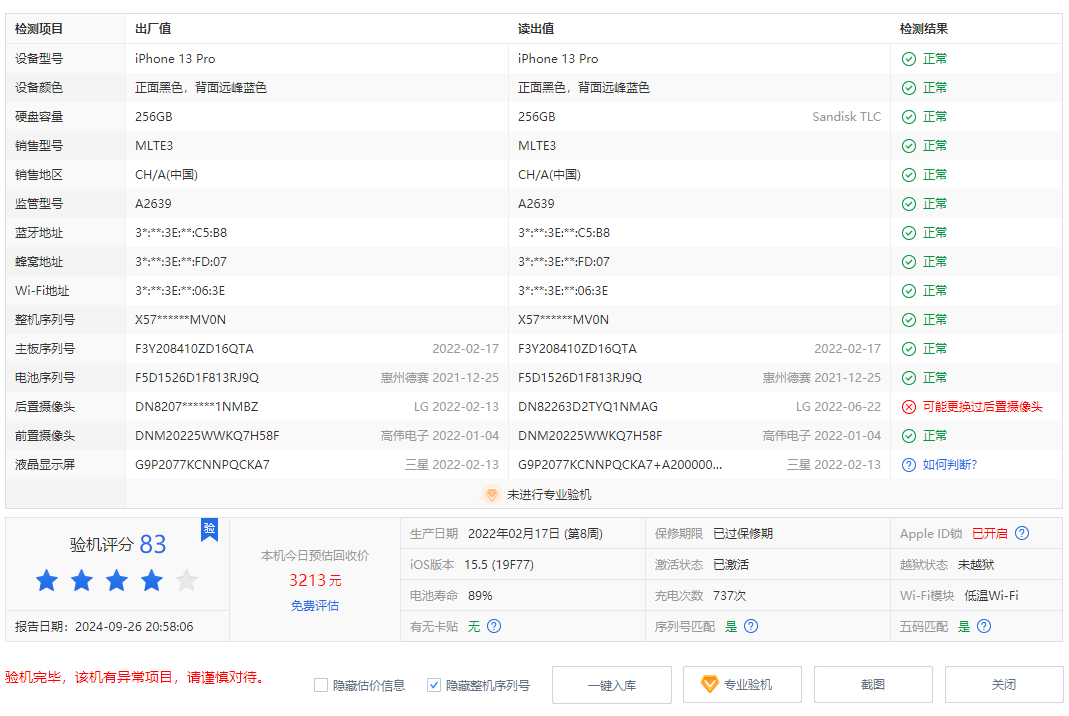The image size is (1069, 716).
Task: Click the 未越狱 jailbreak status
Action: tap(976, 565)
